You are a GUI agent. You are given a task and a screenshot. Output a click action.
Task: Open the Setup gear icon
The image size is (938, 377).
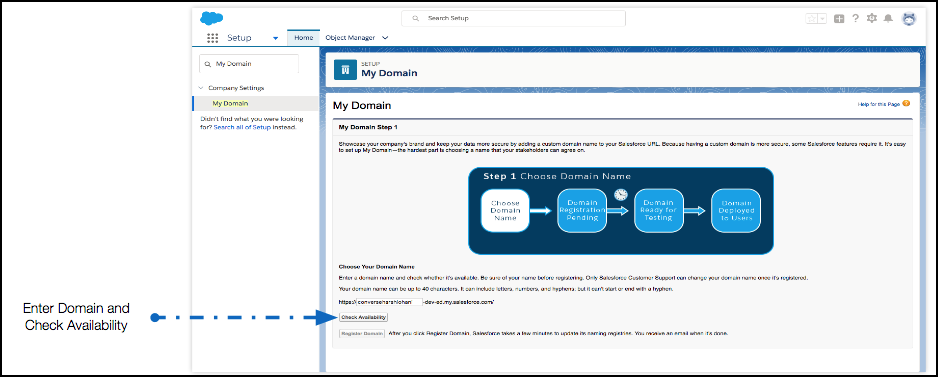tap(872, 18)
